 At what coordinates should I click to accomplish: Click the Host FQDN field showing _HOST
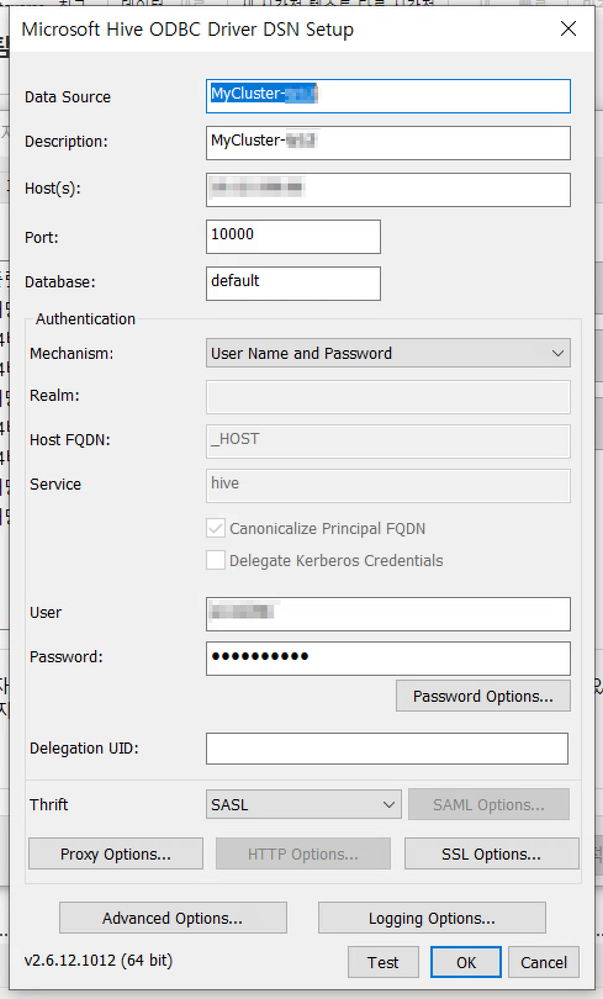tap(388, 442)
